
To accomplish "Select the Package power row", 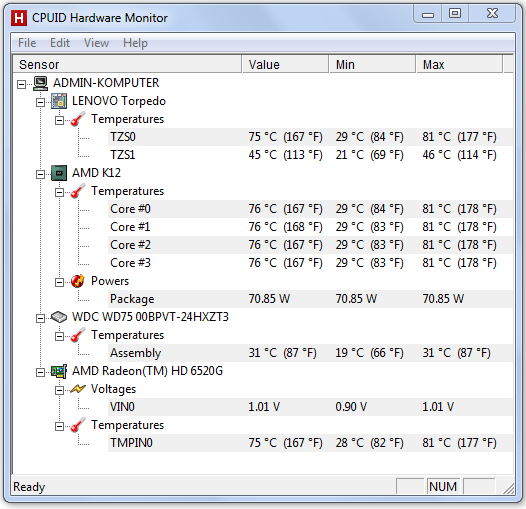I will [x=310, y=299].
